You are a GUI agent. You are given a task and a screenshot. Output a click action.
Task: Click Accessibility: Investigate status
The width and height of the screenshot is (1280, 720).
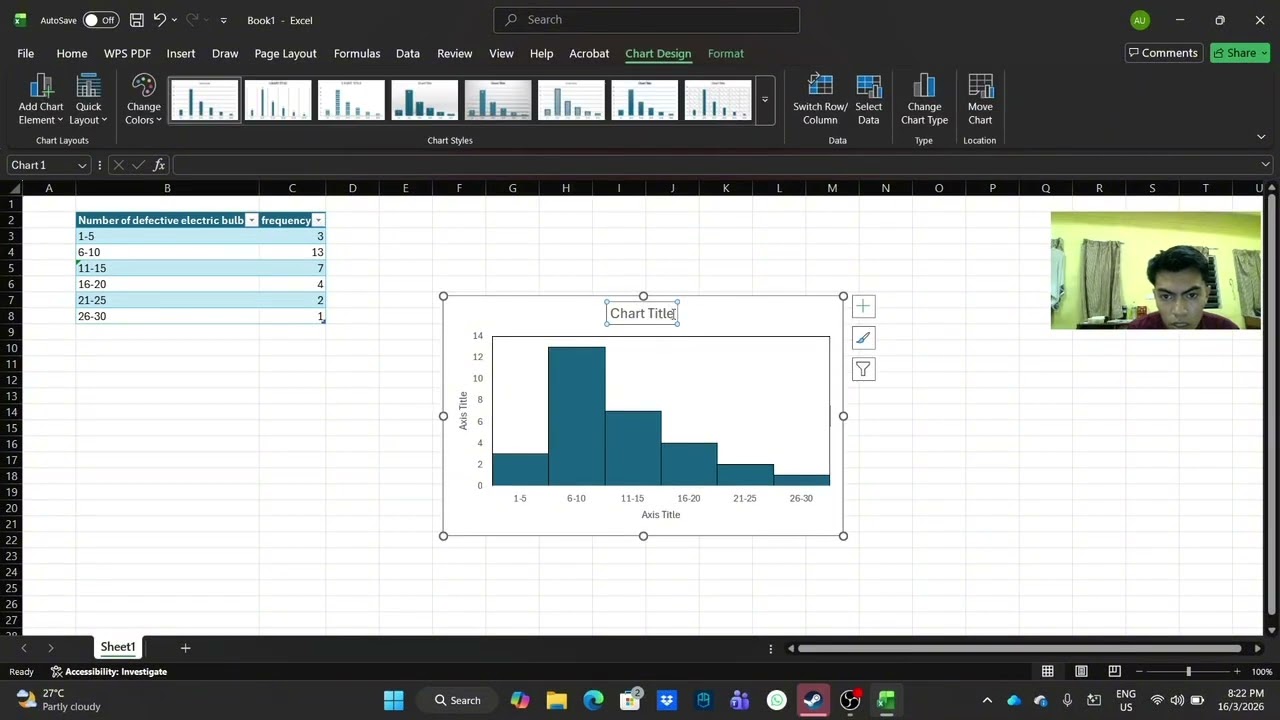[109, 672]
